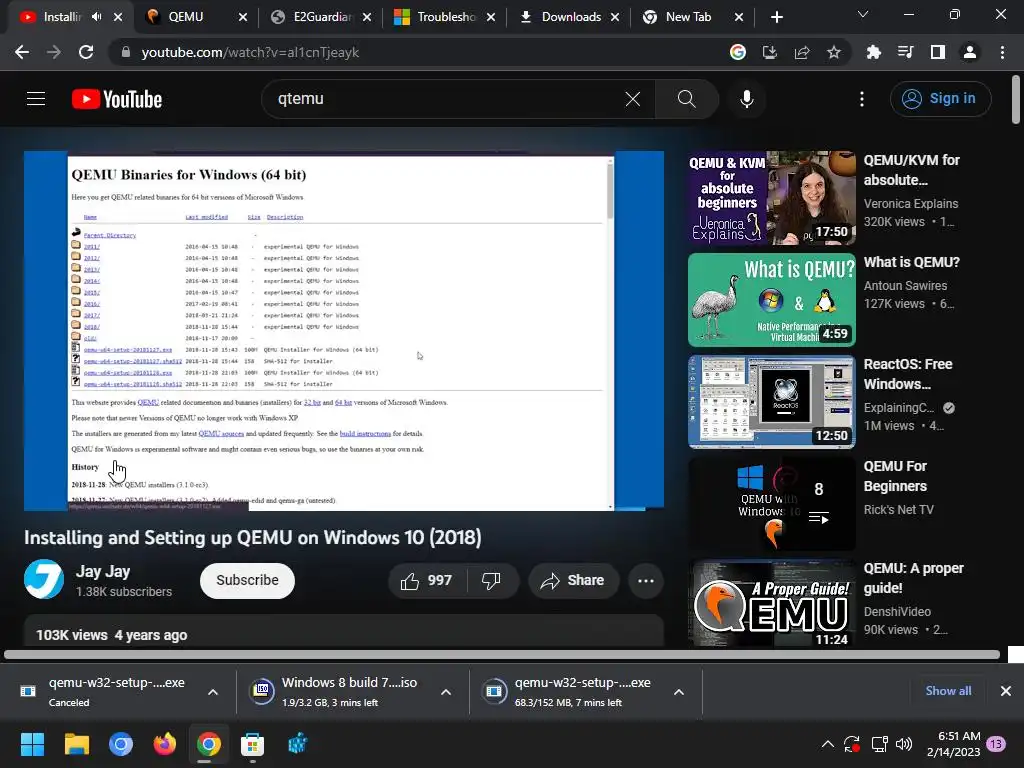Open the Extensions puzzle icon
This screenshot has height=768, width=1024.
click(x=874, y=52)
